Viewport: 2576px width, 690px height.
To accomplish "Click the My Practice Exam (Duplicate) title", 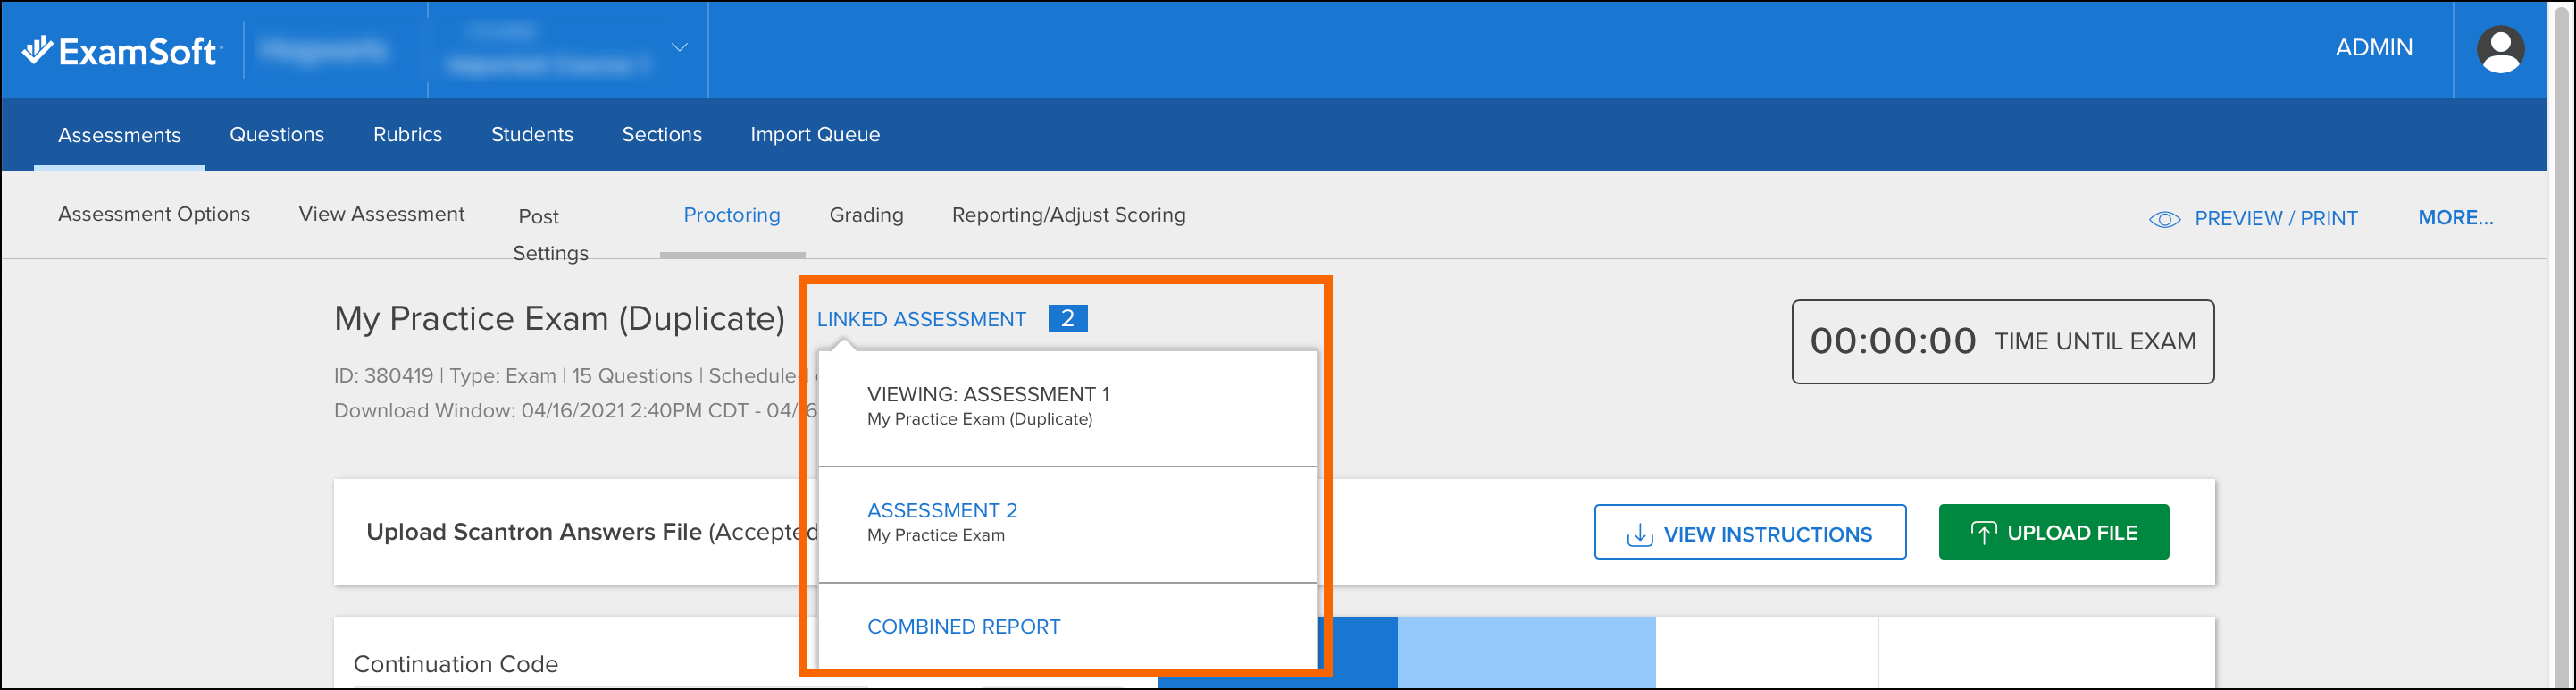I will pos(559,318).
